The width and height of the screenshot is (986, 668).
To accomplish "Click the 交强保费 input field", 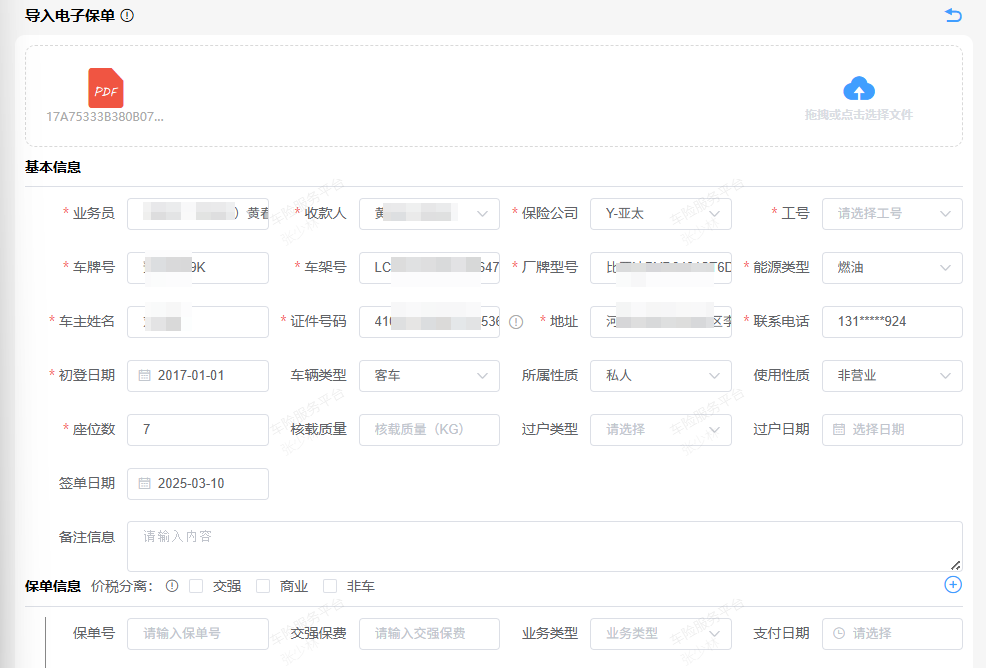I will coord(429,633).
